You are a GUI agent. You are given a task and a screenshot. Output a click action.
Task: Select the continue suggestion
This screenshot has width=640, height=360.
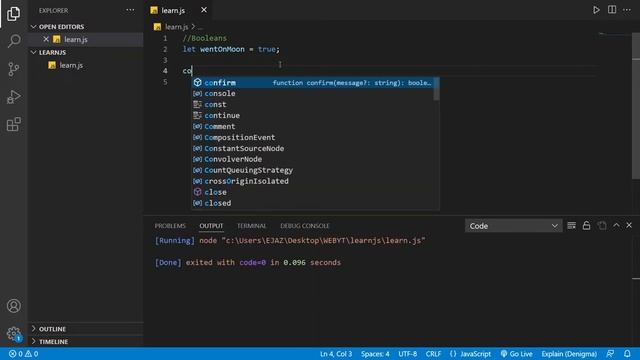(313, 116)
